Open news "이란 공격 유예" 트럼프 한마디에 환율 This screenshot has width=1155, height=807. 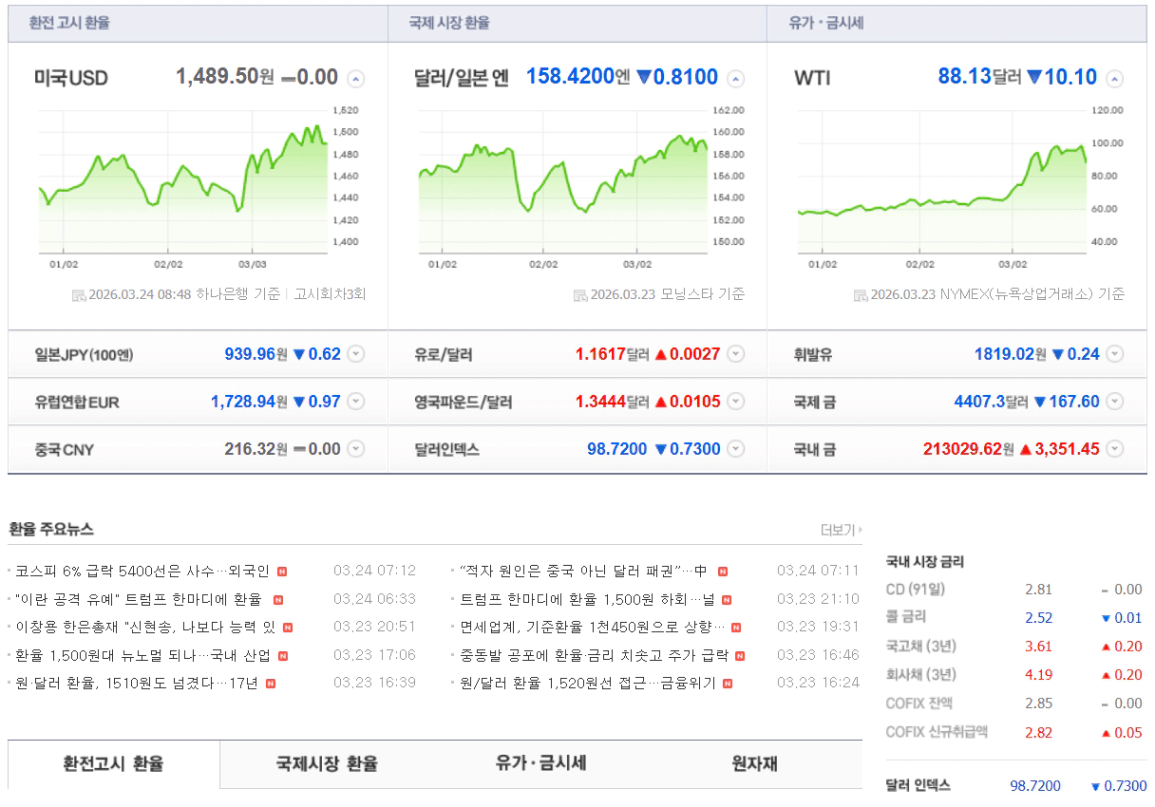[x=138, y=599]
